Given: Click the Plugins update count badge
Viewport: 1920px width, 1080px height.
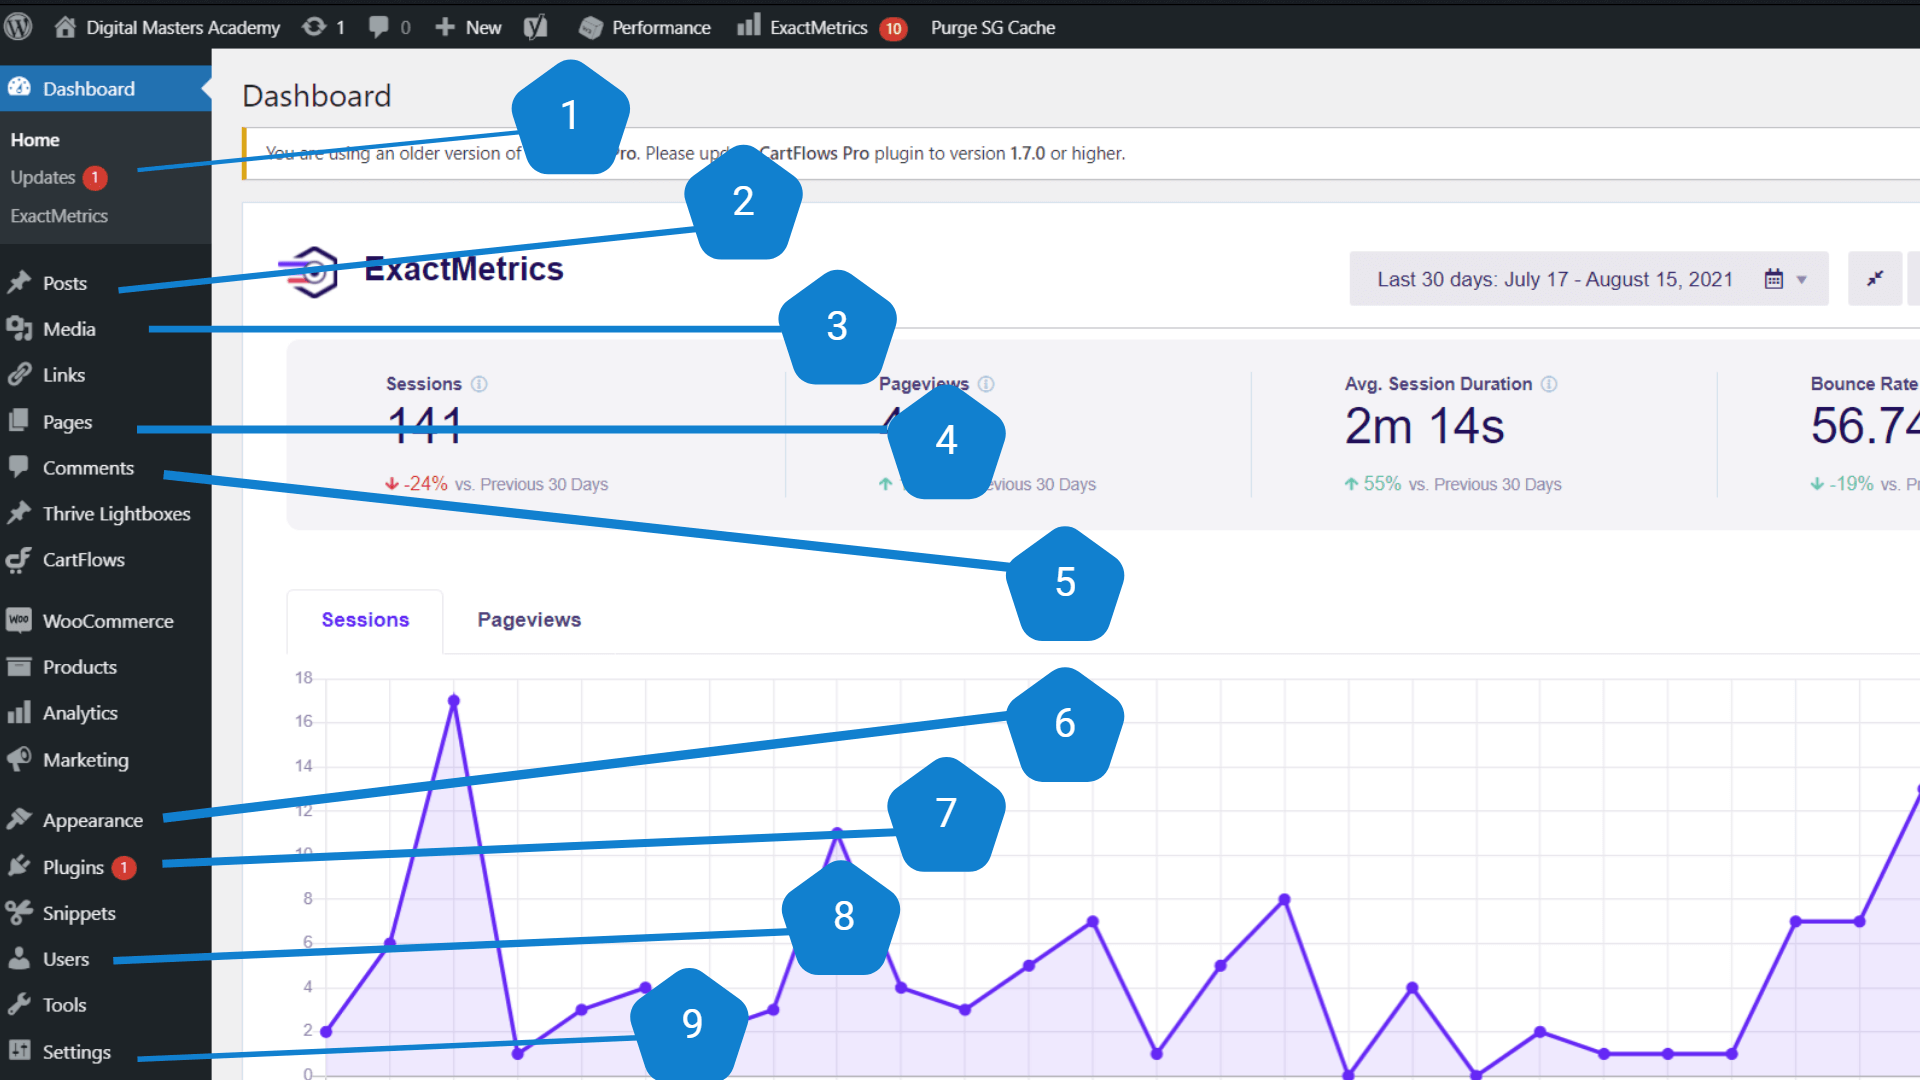Looking at the screenshot, I should coord(124,867).
